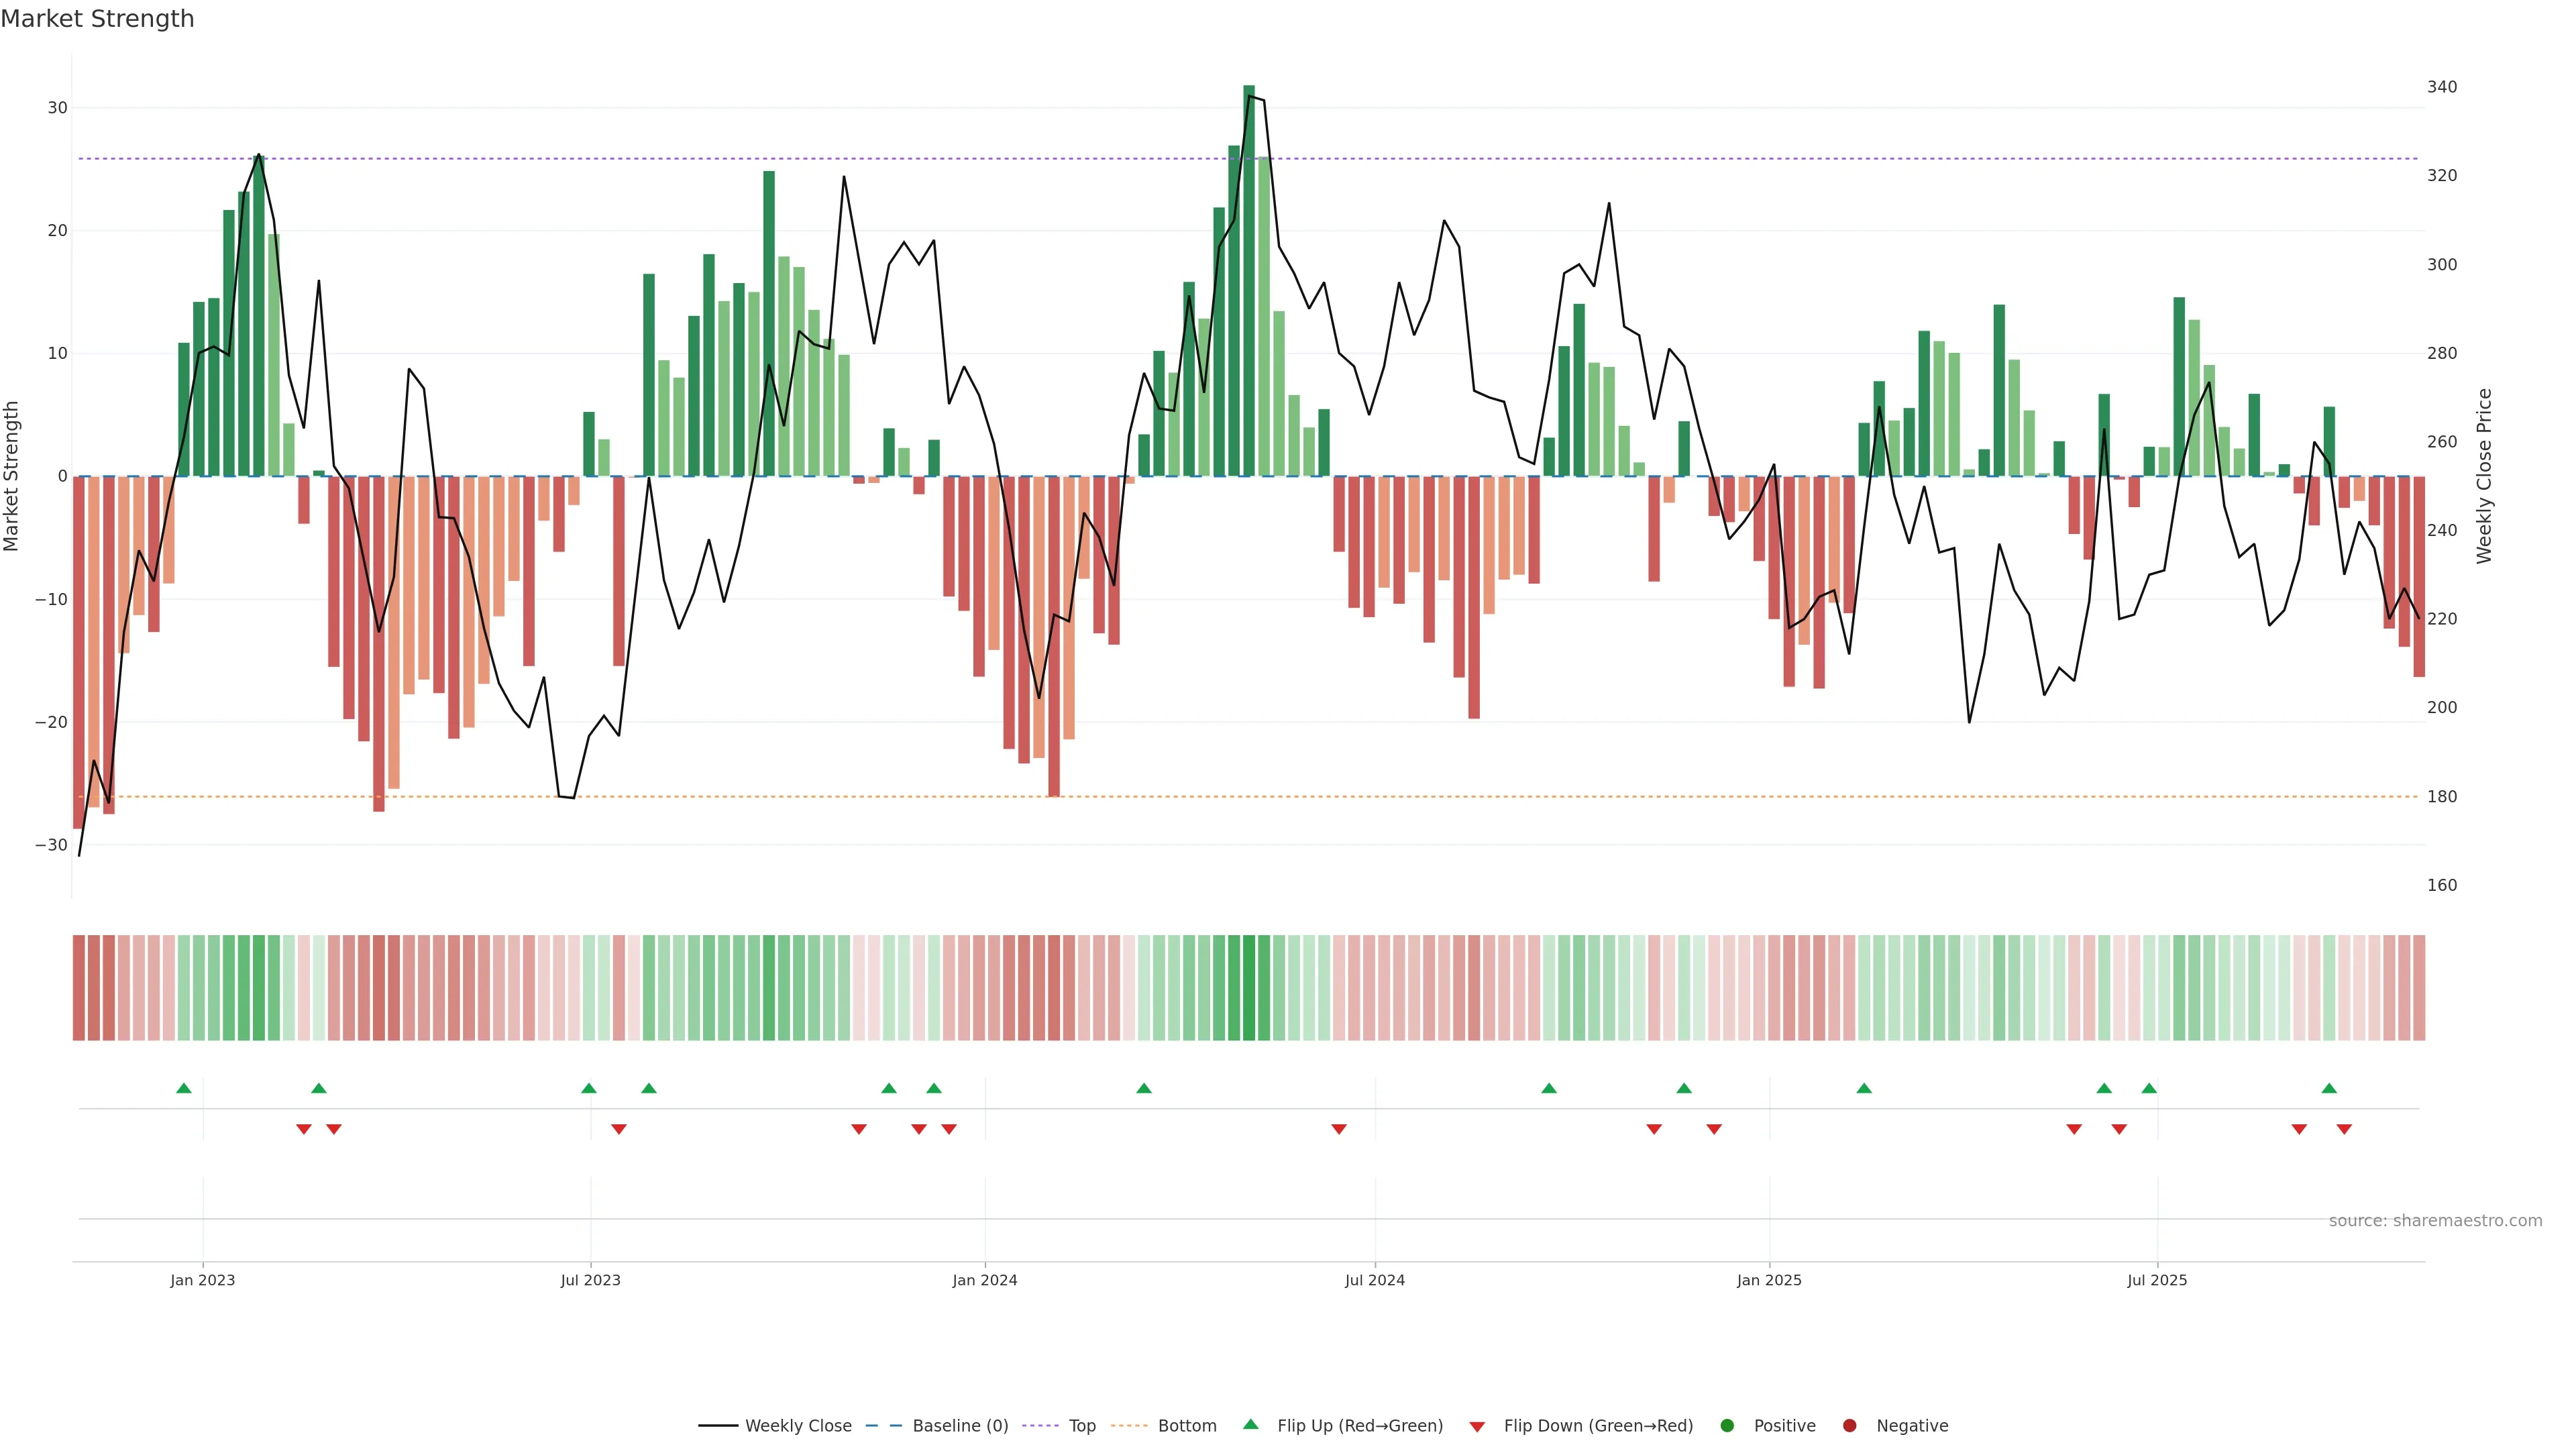Click the last red flip-down triangle marker
The image size is (2576, 1449).
click(x=2344, y=1129)
